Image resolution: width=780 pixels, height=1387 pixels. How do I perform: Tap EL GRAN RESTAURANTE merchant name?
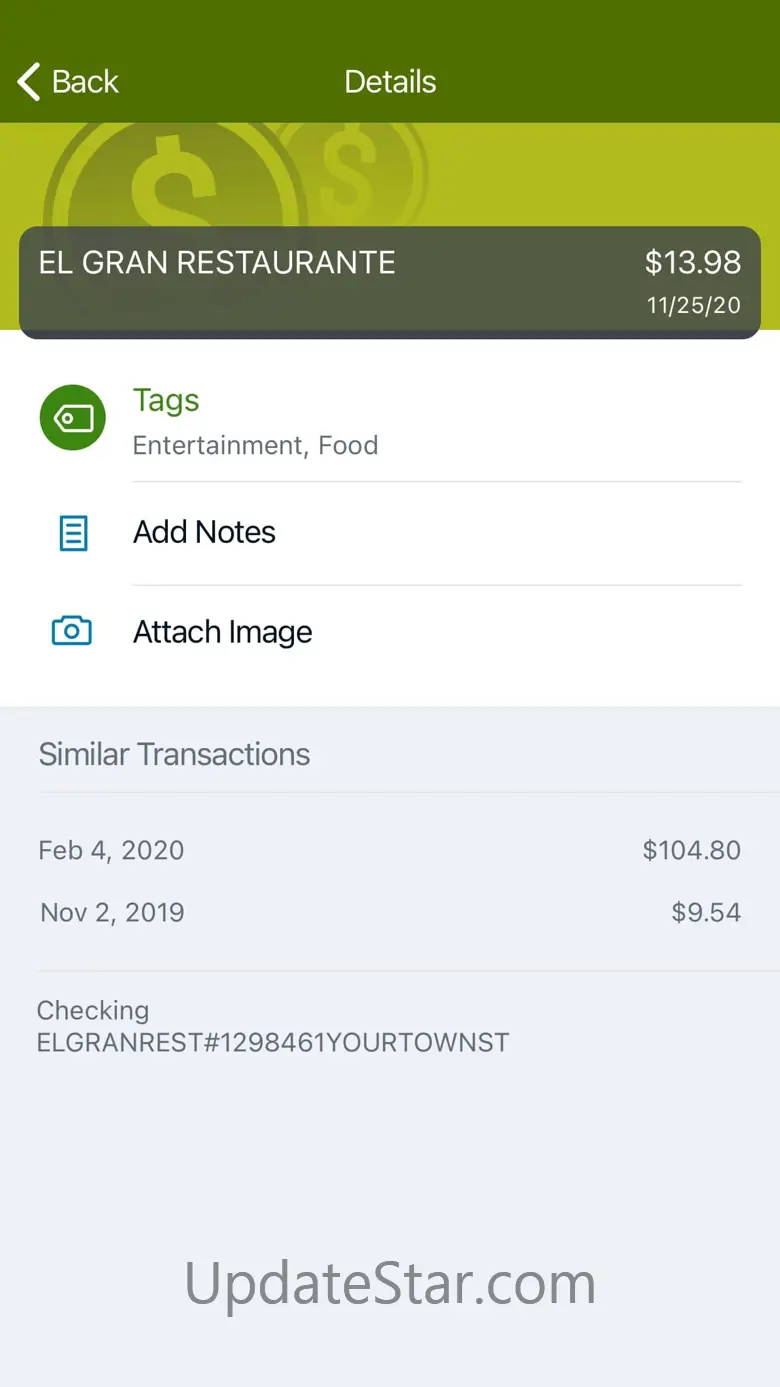tap(217, 263)
